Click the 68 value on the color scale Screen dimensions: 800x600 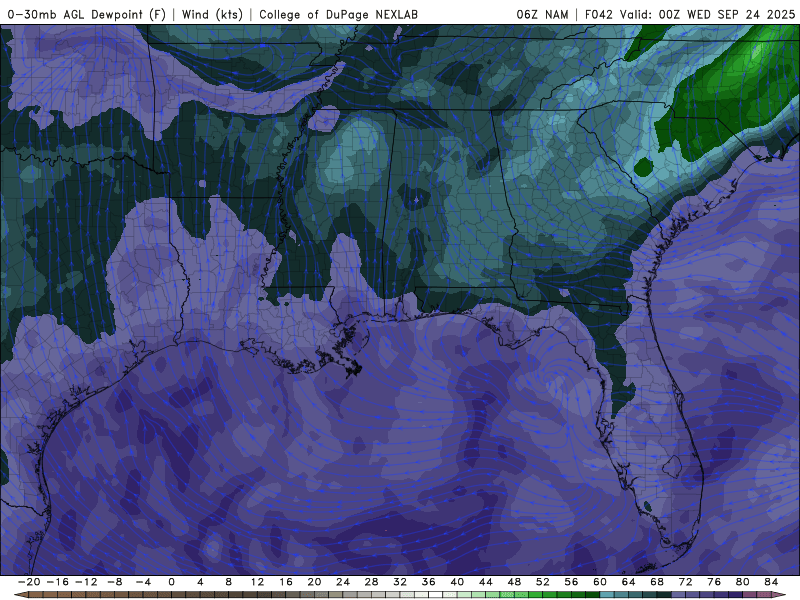(657, 582)
